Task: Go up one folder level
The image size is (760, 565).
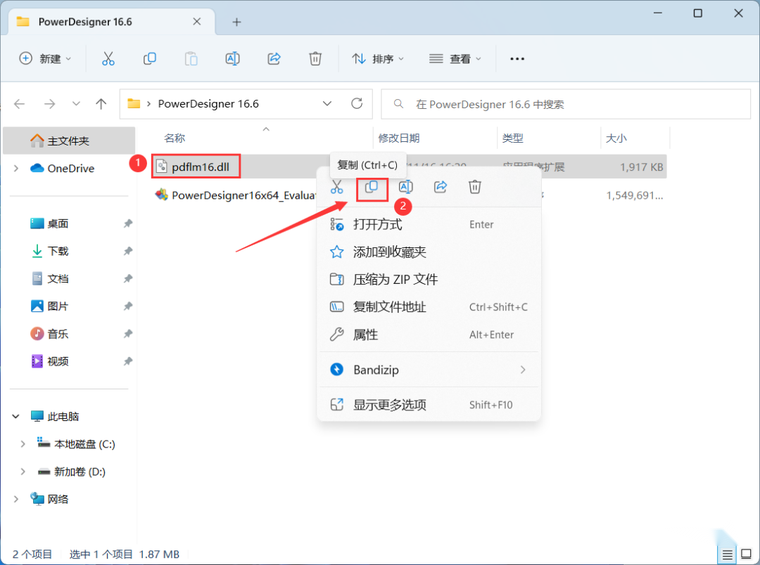Action: tap(101, 104)
